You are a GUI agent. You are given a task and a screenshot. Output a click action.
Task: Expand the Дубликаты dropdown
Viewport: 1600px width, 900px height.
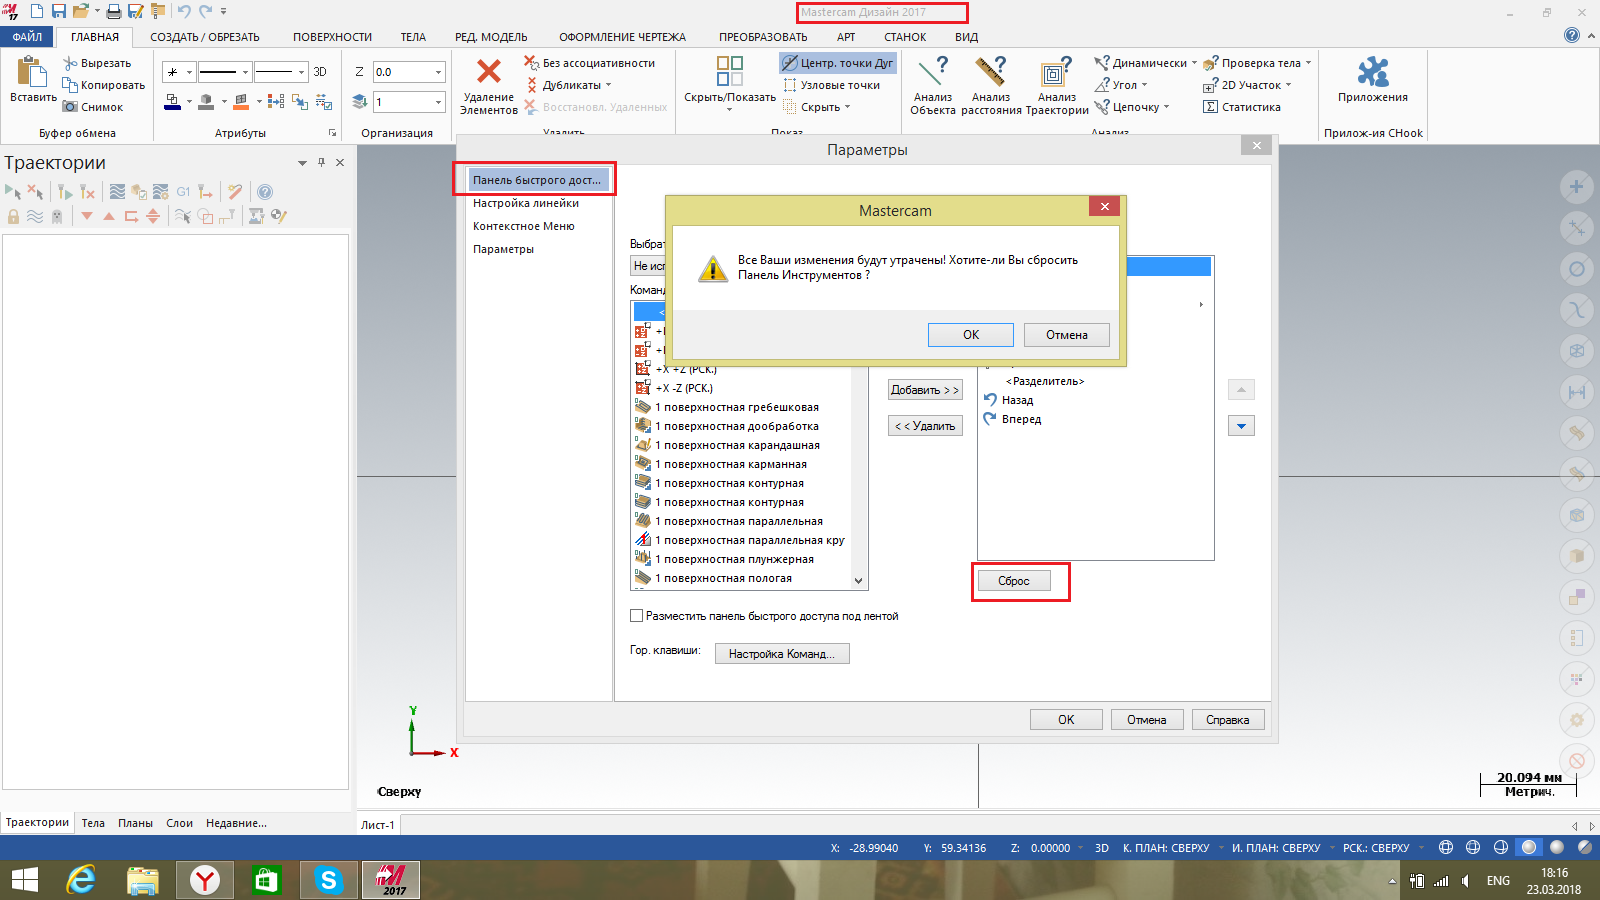pos(608,85)
